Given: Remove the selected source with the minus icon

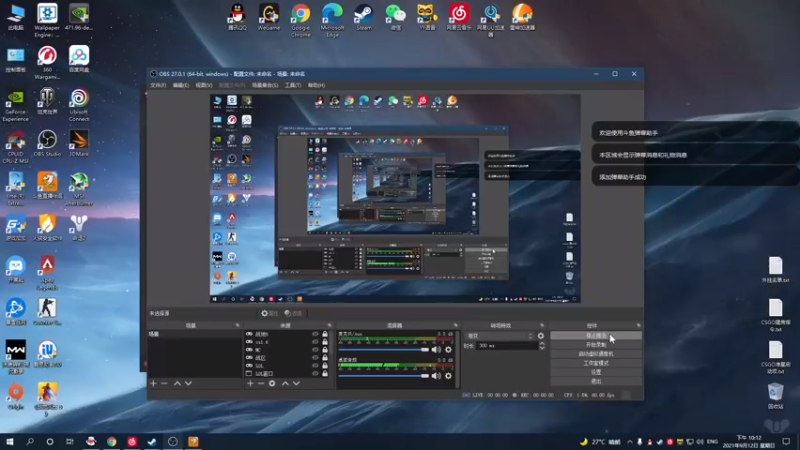Looking at the screenshot, I should 261,383.
